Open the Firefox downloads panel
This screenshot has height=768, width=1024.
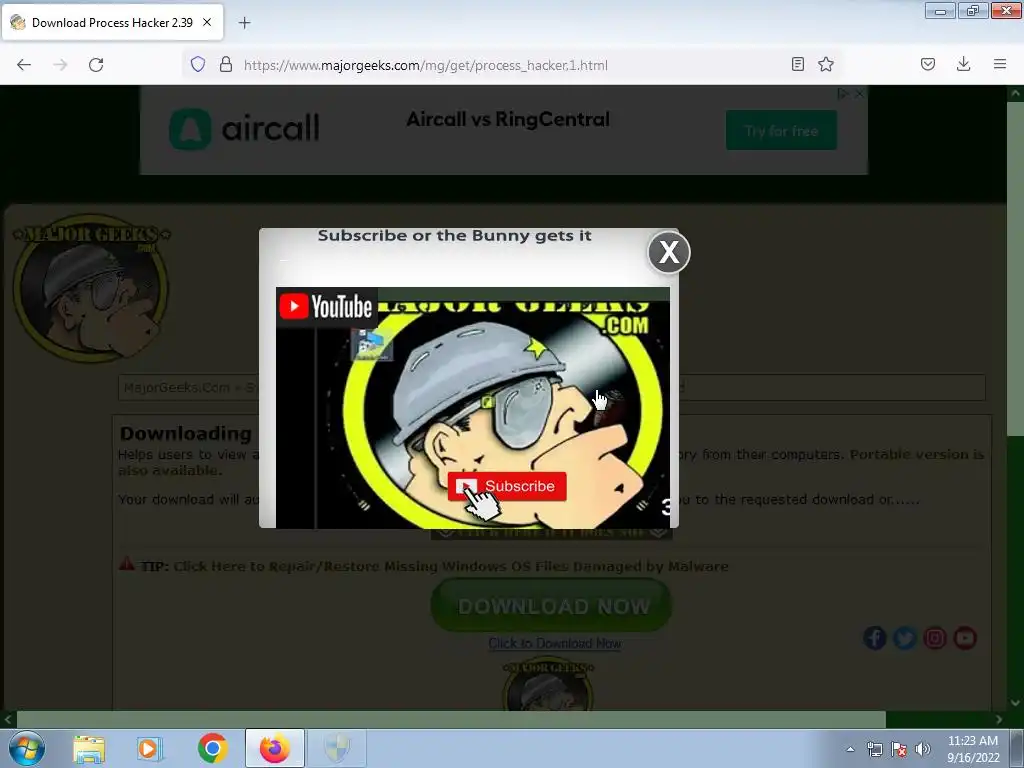coord(963,64)
